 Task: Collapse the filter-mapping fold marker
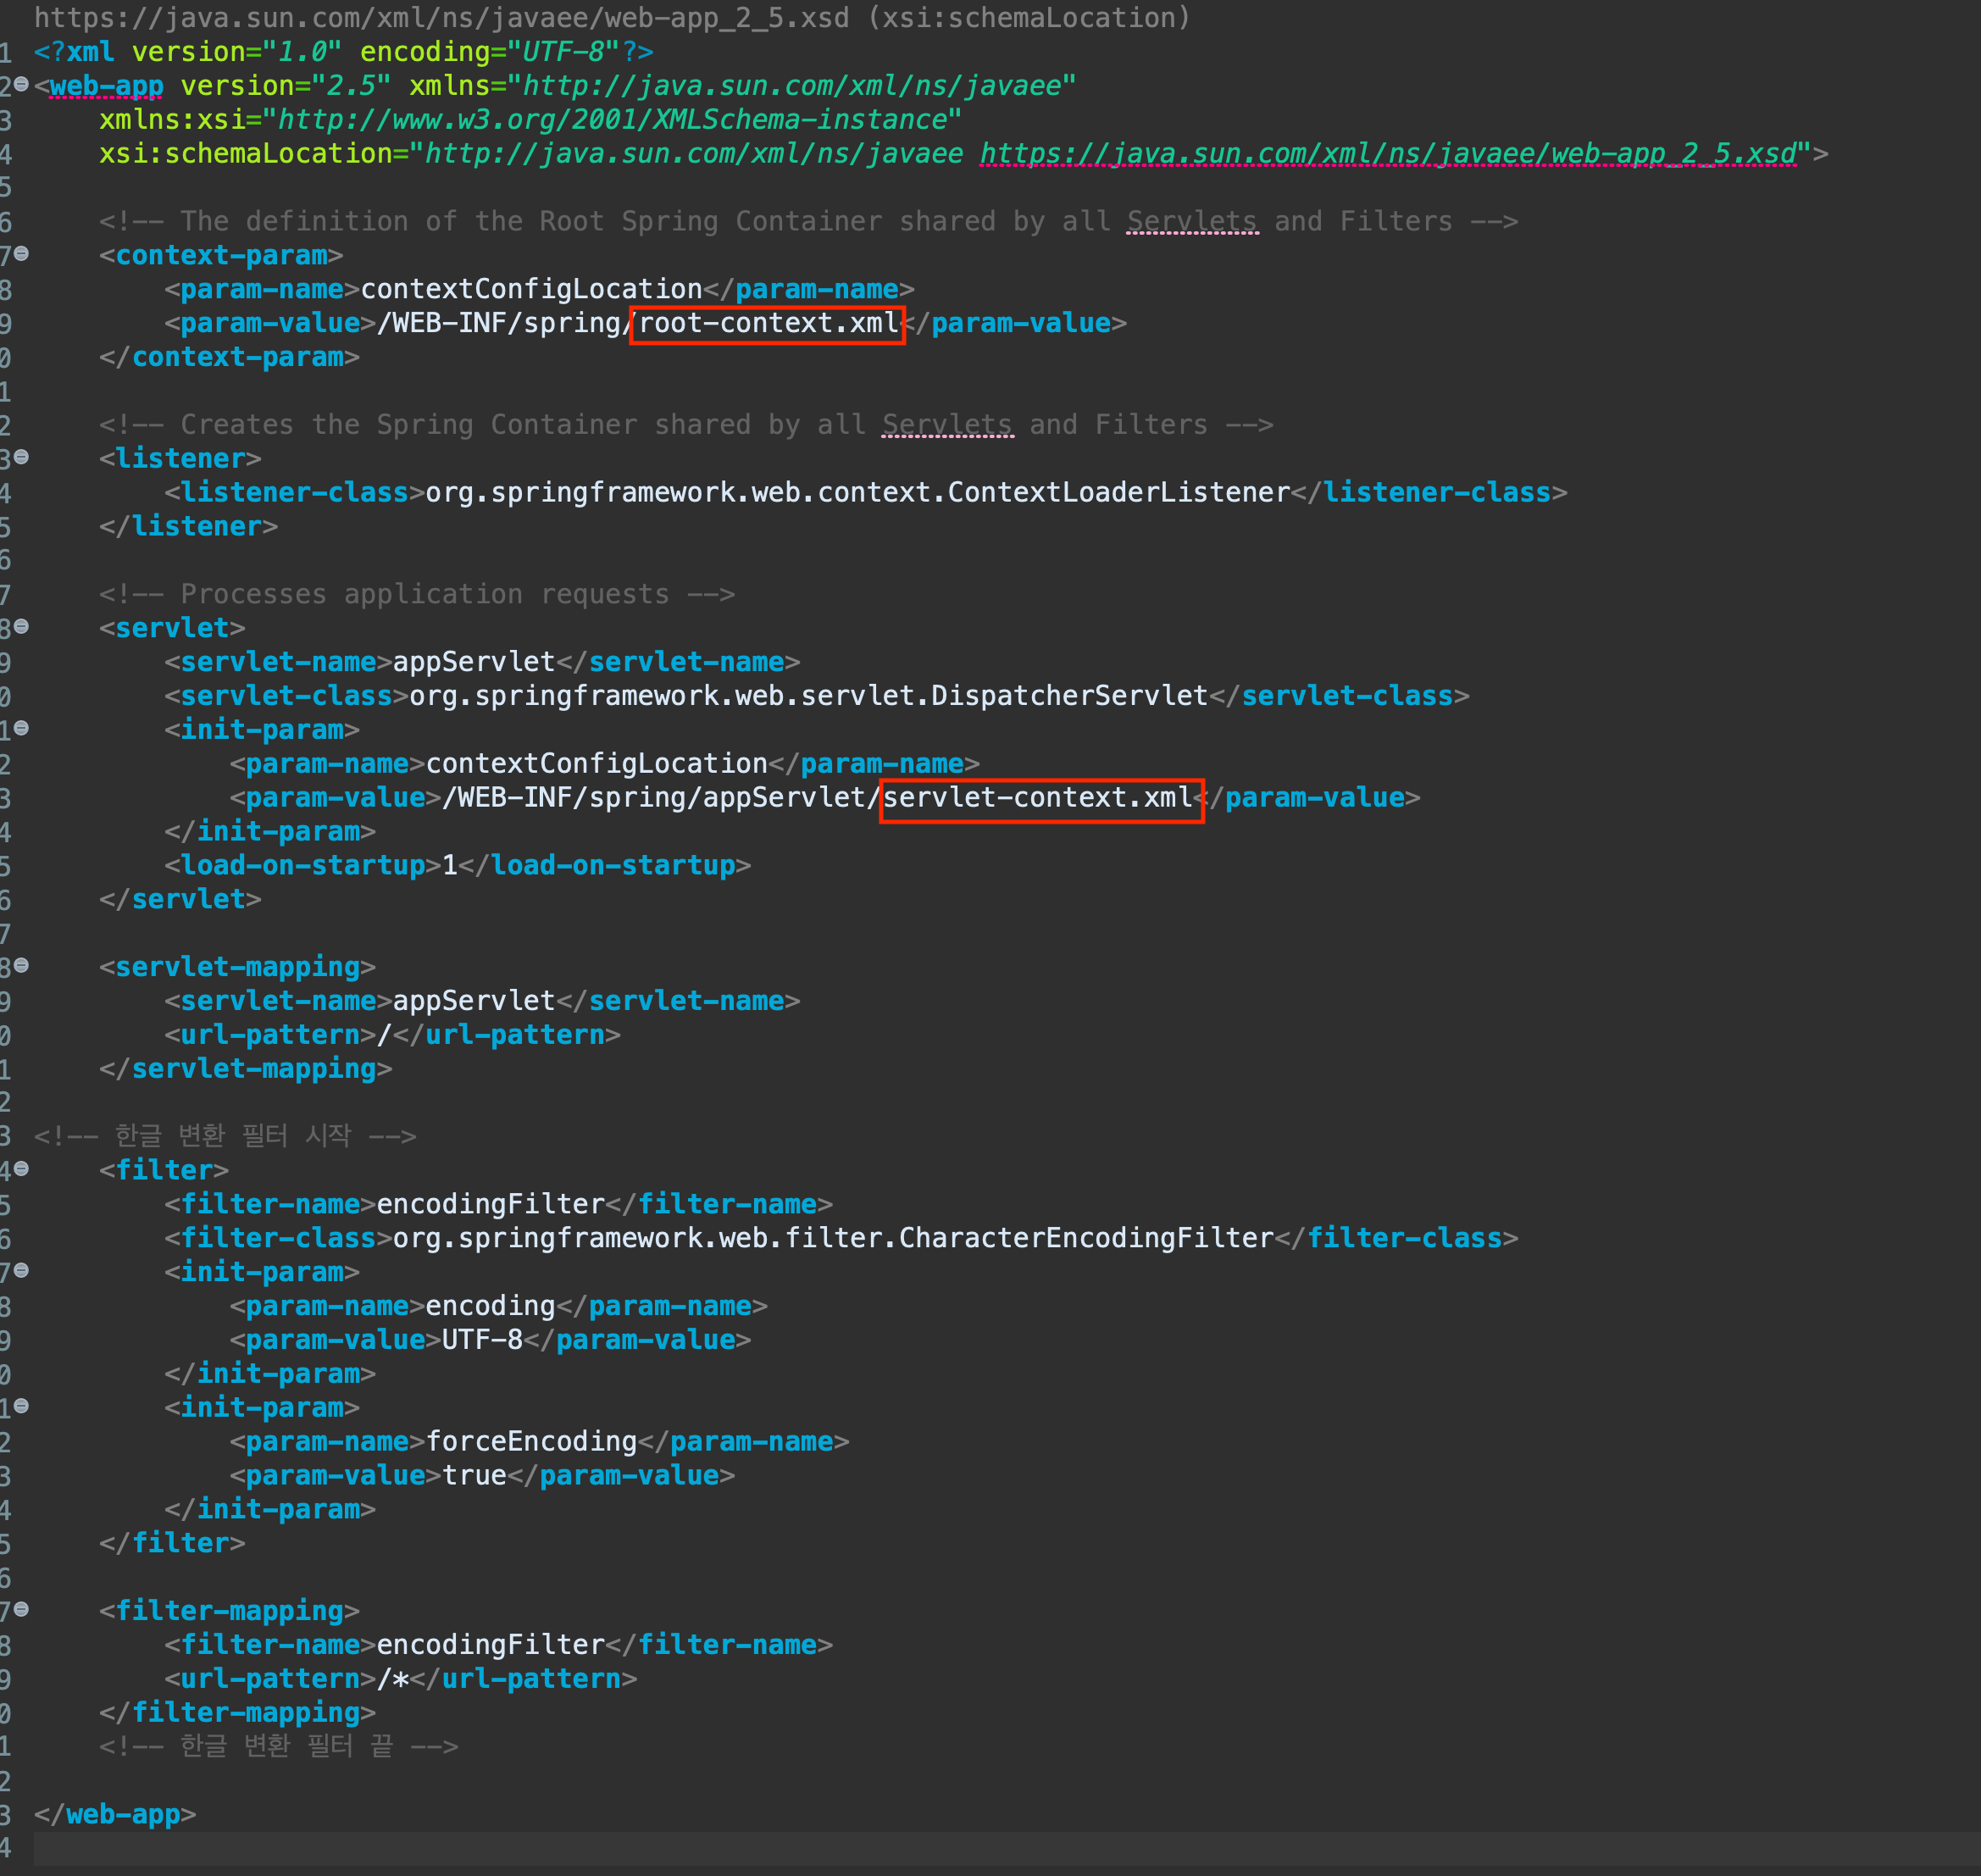[x=21, y=1610]
